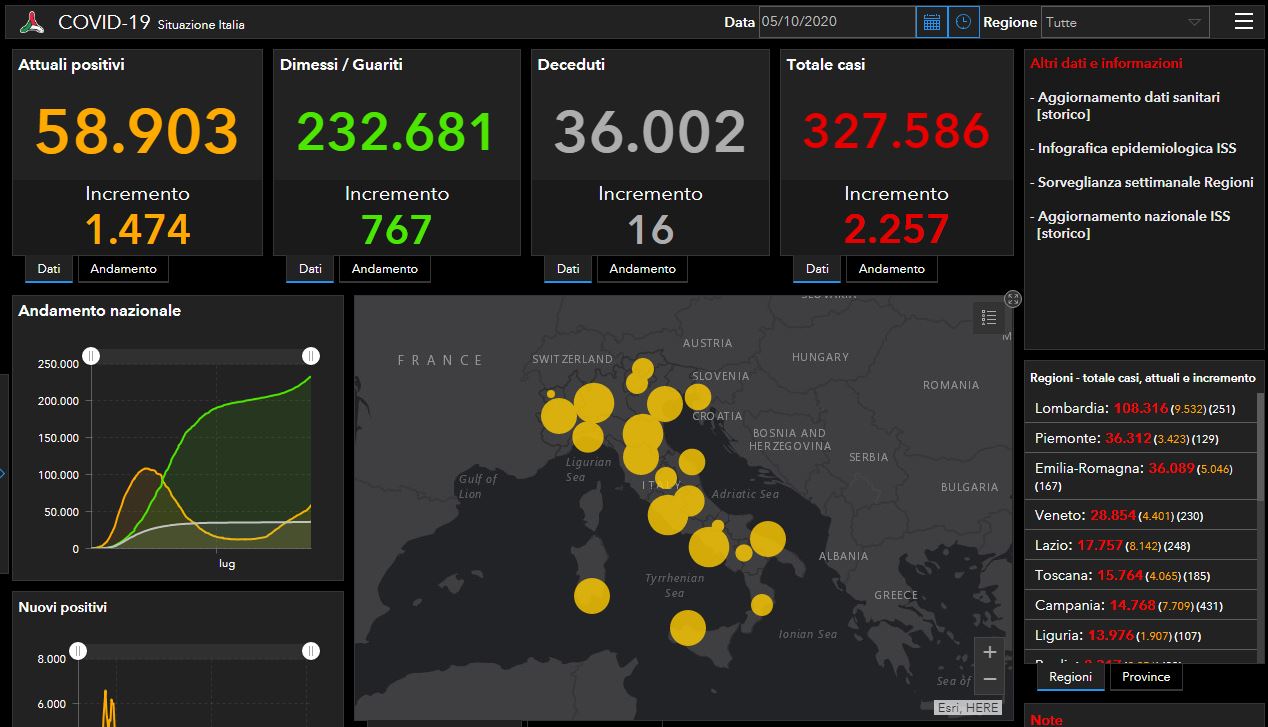Click left range handle on Andamento nazionale chart
The width and height of the screenshot is (1268, 727).
click(x=91, y=356)
